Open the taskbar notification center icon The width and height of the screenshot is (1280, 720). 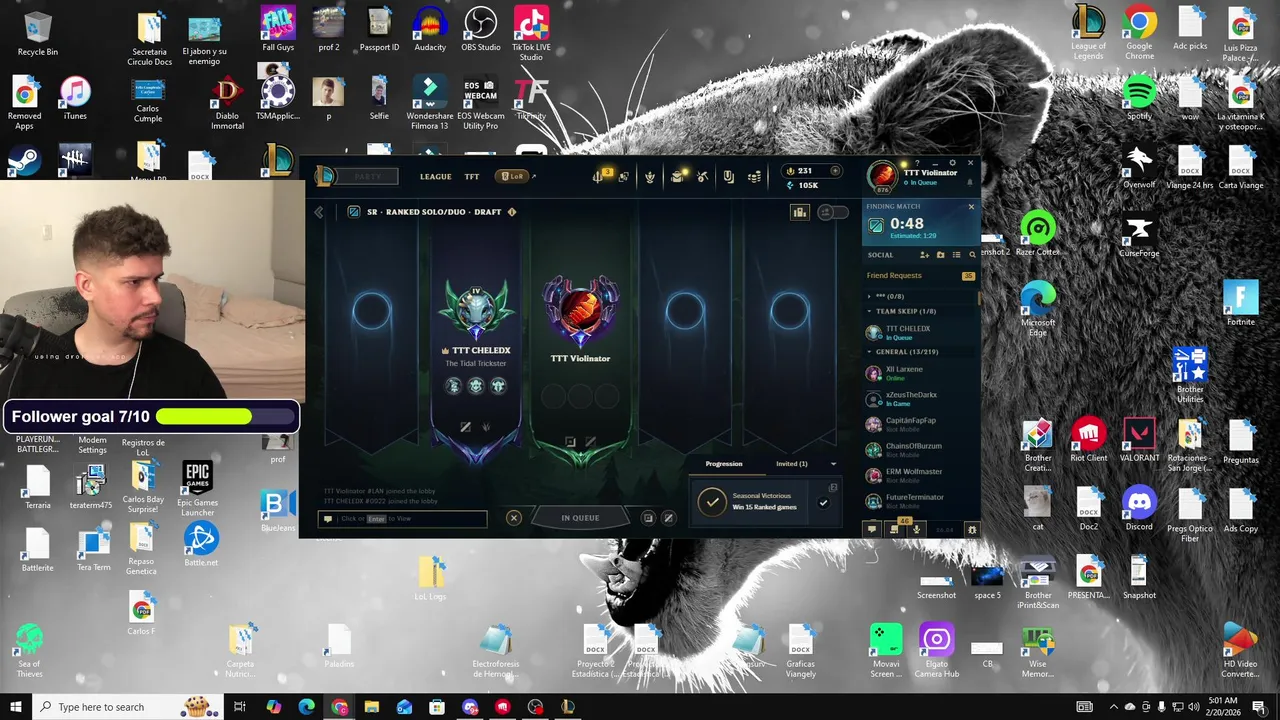(1259, 707)
